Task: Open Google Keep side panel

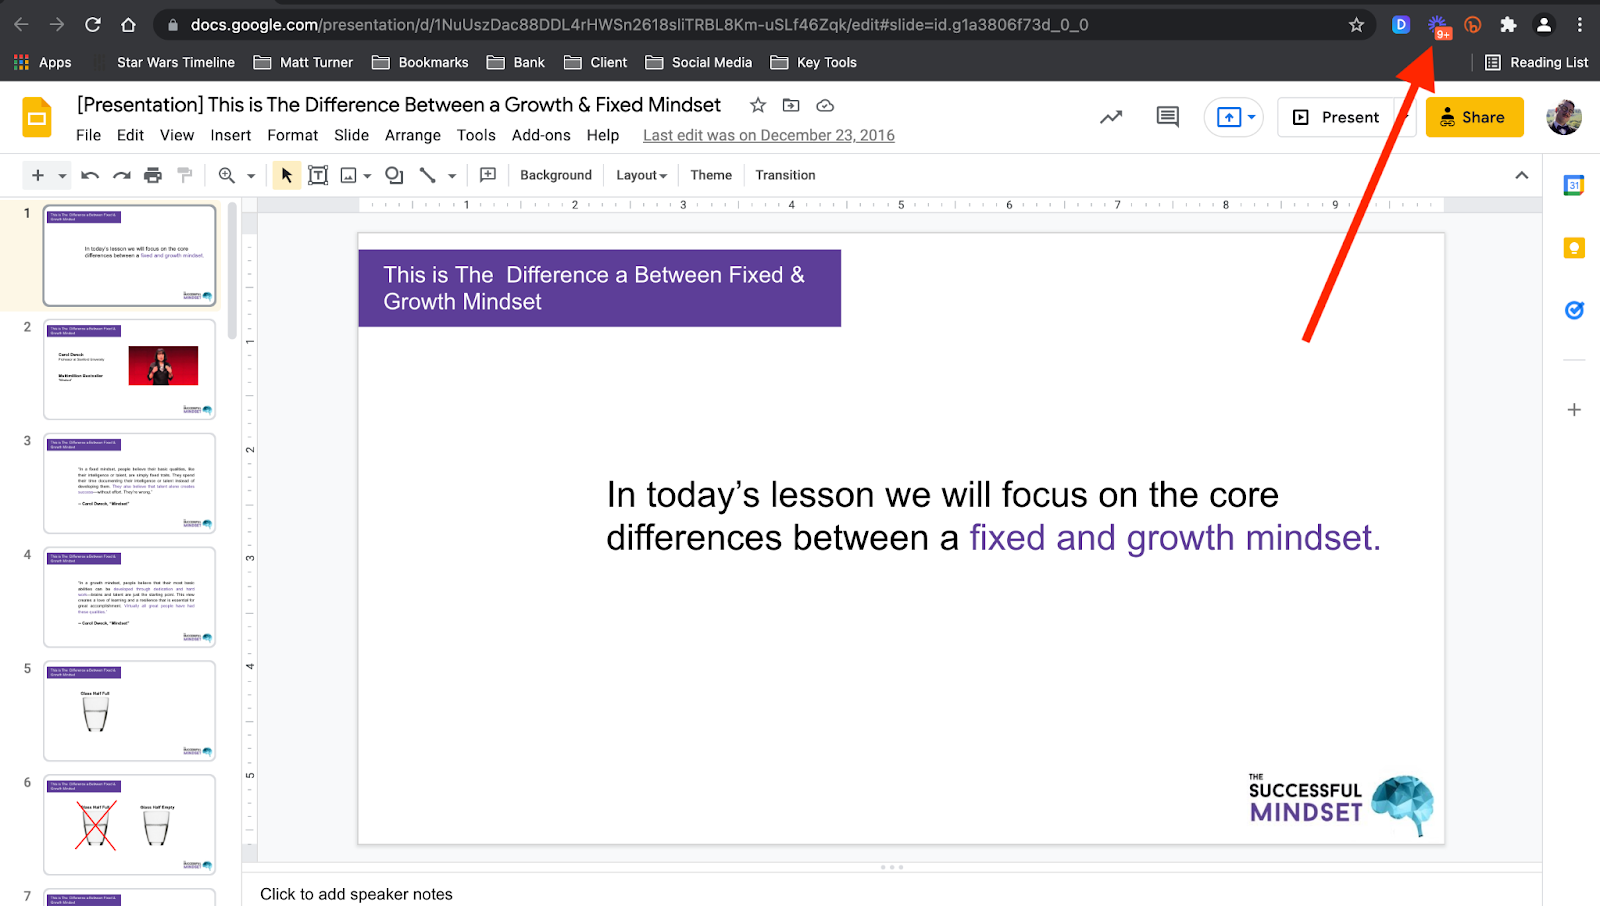Action: [x=1574, y=247]
